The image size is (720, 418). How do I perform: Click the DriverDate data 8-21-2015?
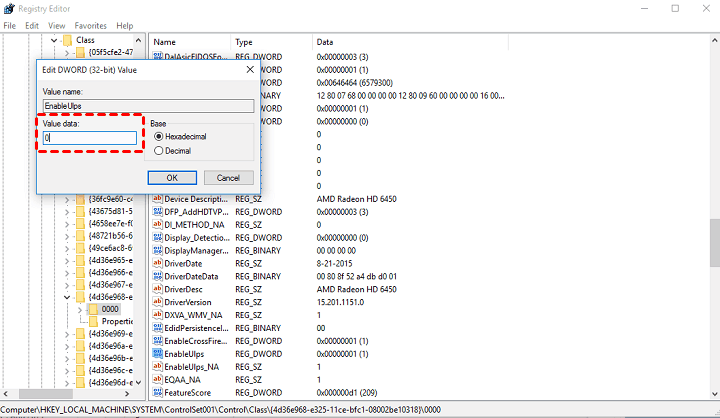pyautogui.click(x=334, y=264)
